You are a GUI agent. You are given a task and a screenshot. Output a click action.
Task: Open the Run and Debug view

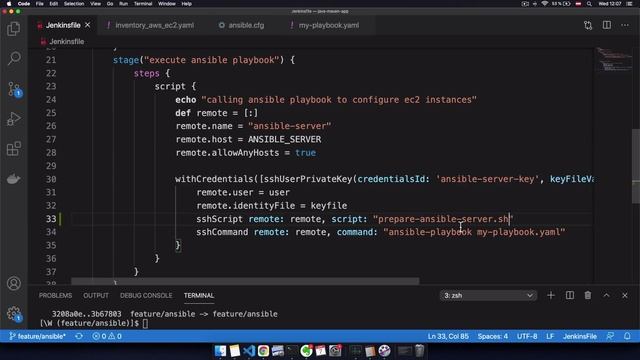click(13, 119)
